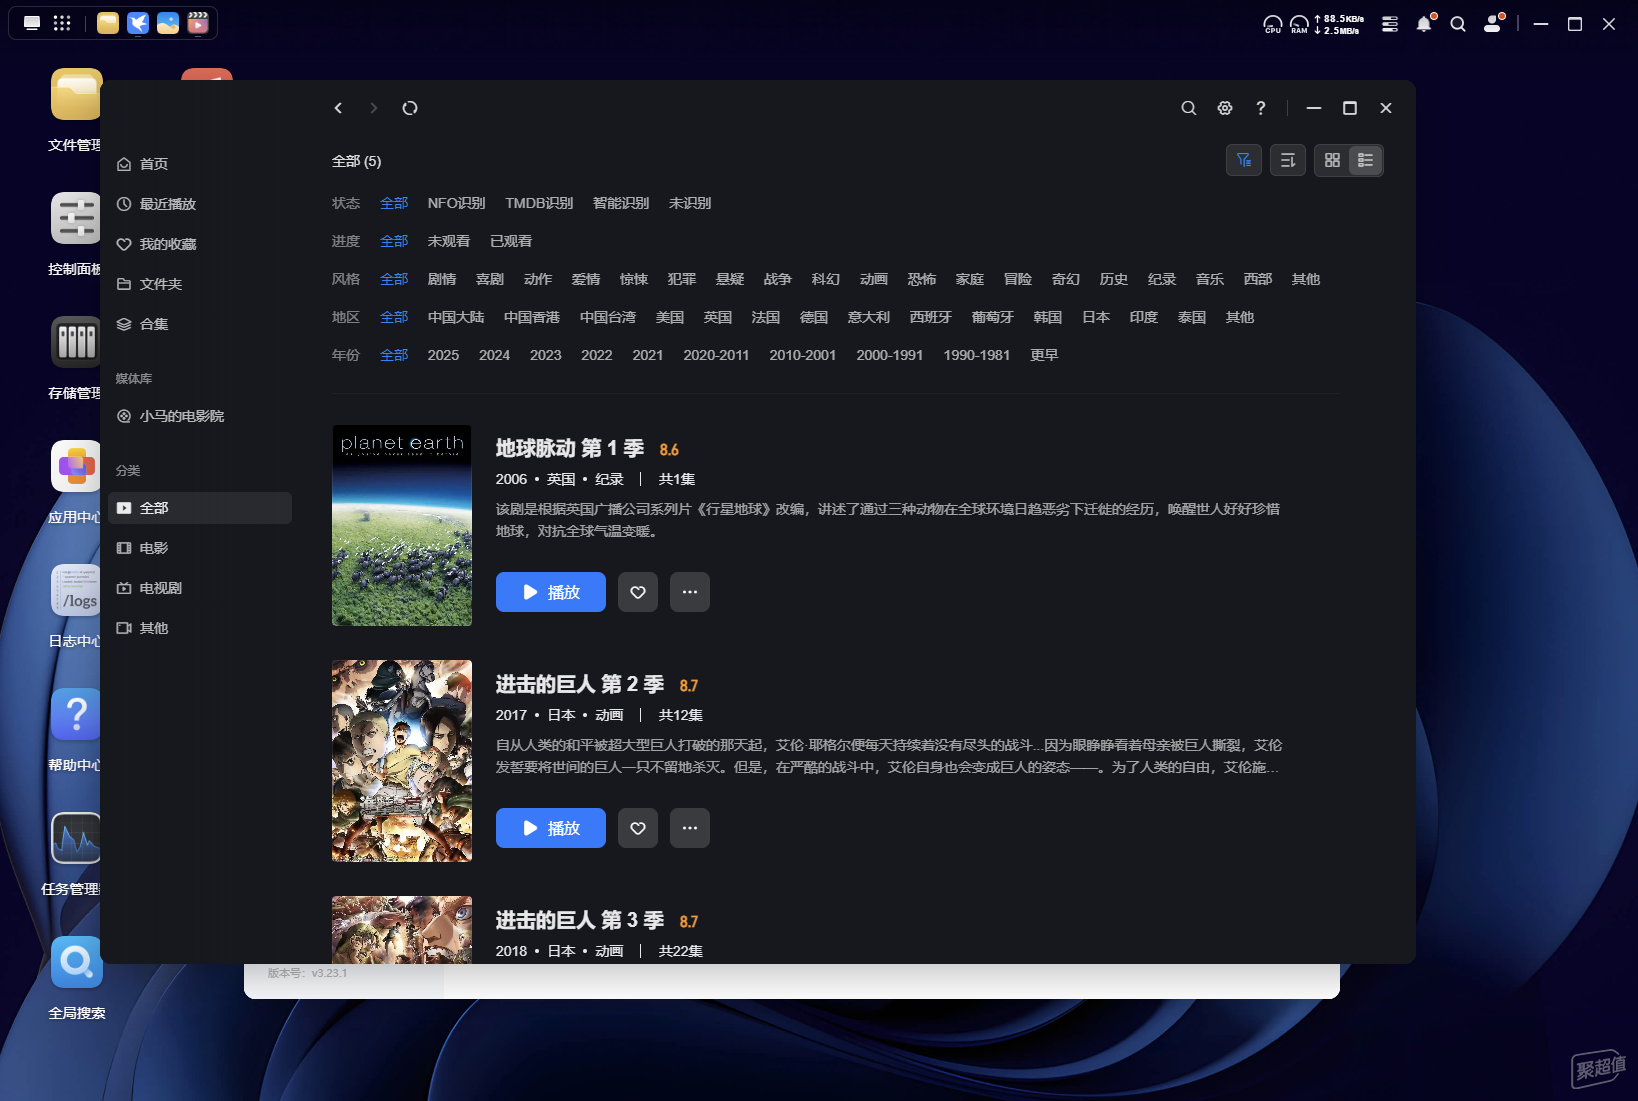The height and width of the screenshot is (1101, 1638).
Task: Filter genre by 剧情
Action: coord(442,279)
